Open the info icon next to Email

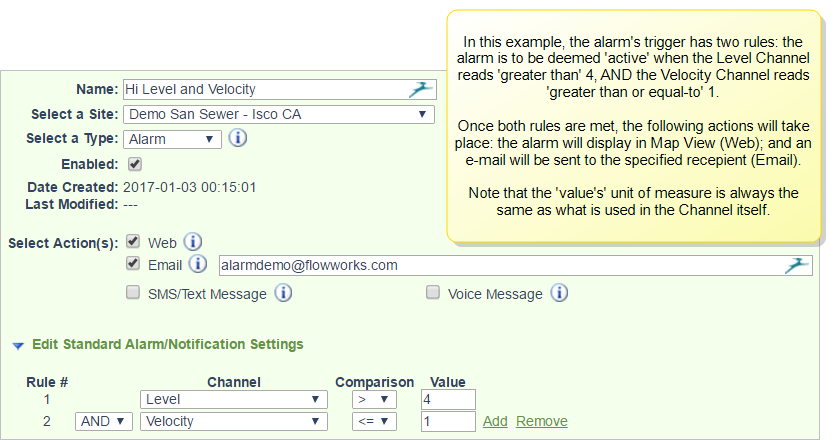(198, 264)
